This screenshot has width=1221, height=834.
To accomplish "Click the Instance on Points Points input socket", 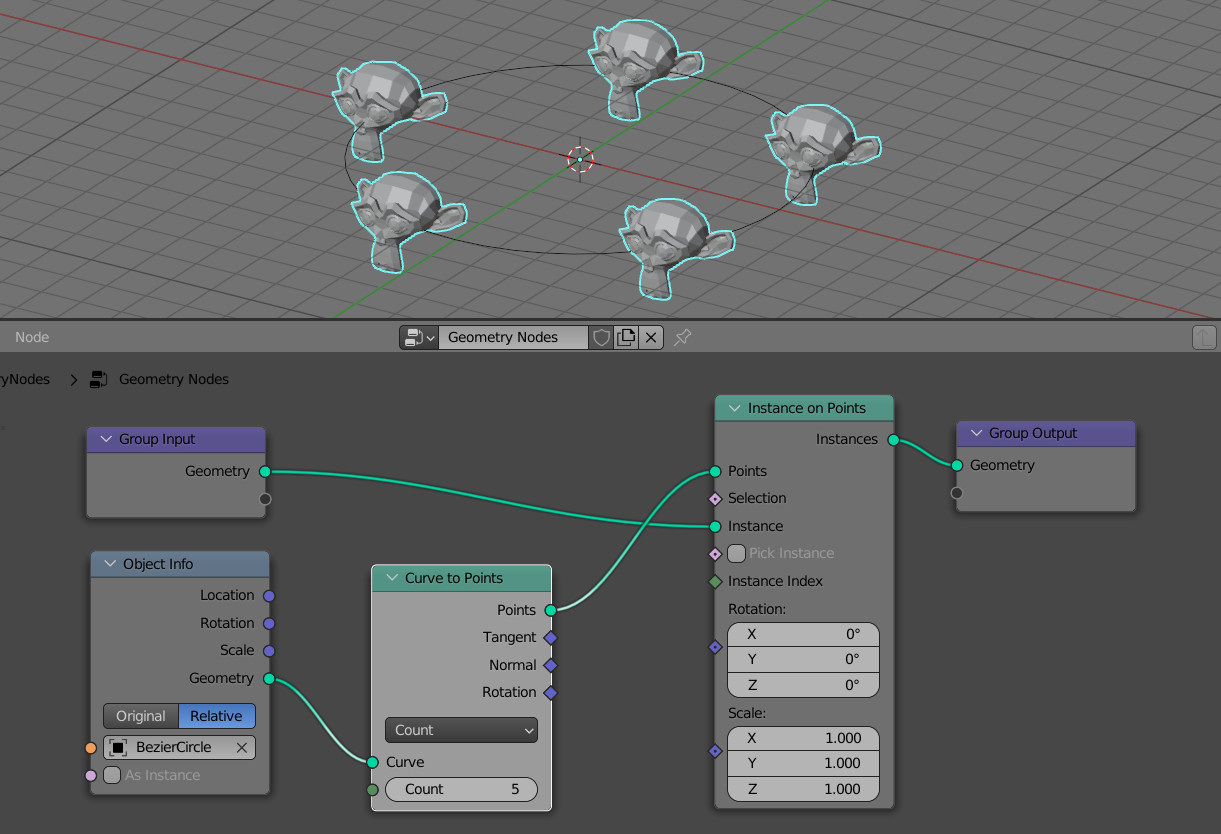I will (x=715, y=471).
